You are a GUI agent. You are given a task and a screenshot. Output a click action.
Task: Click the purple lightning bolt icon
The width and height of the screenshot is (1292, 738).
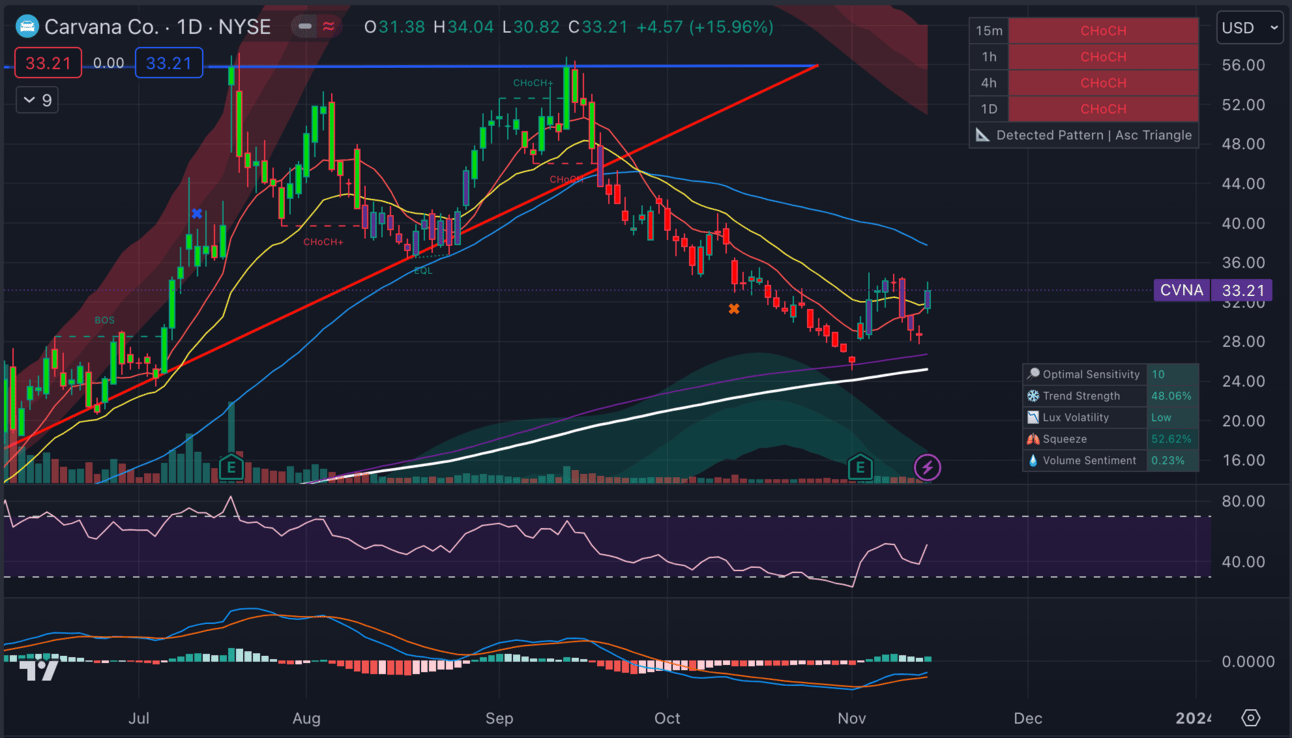point(927,467)
